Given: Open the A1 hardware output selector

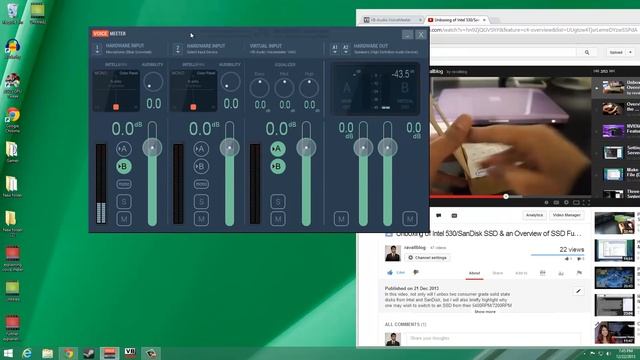Looking at the screenshot, I should tap(335, 49).
